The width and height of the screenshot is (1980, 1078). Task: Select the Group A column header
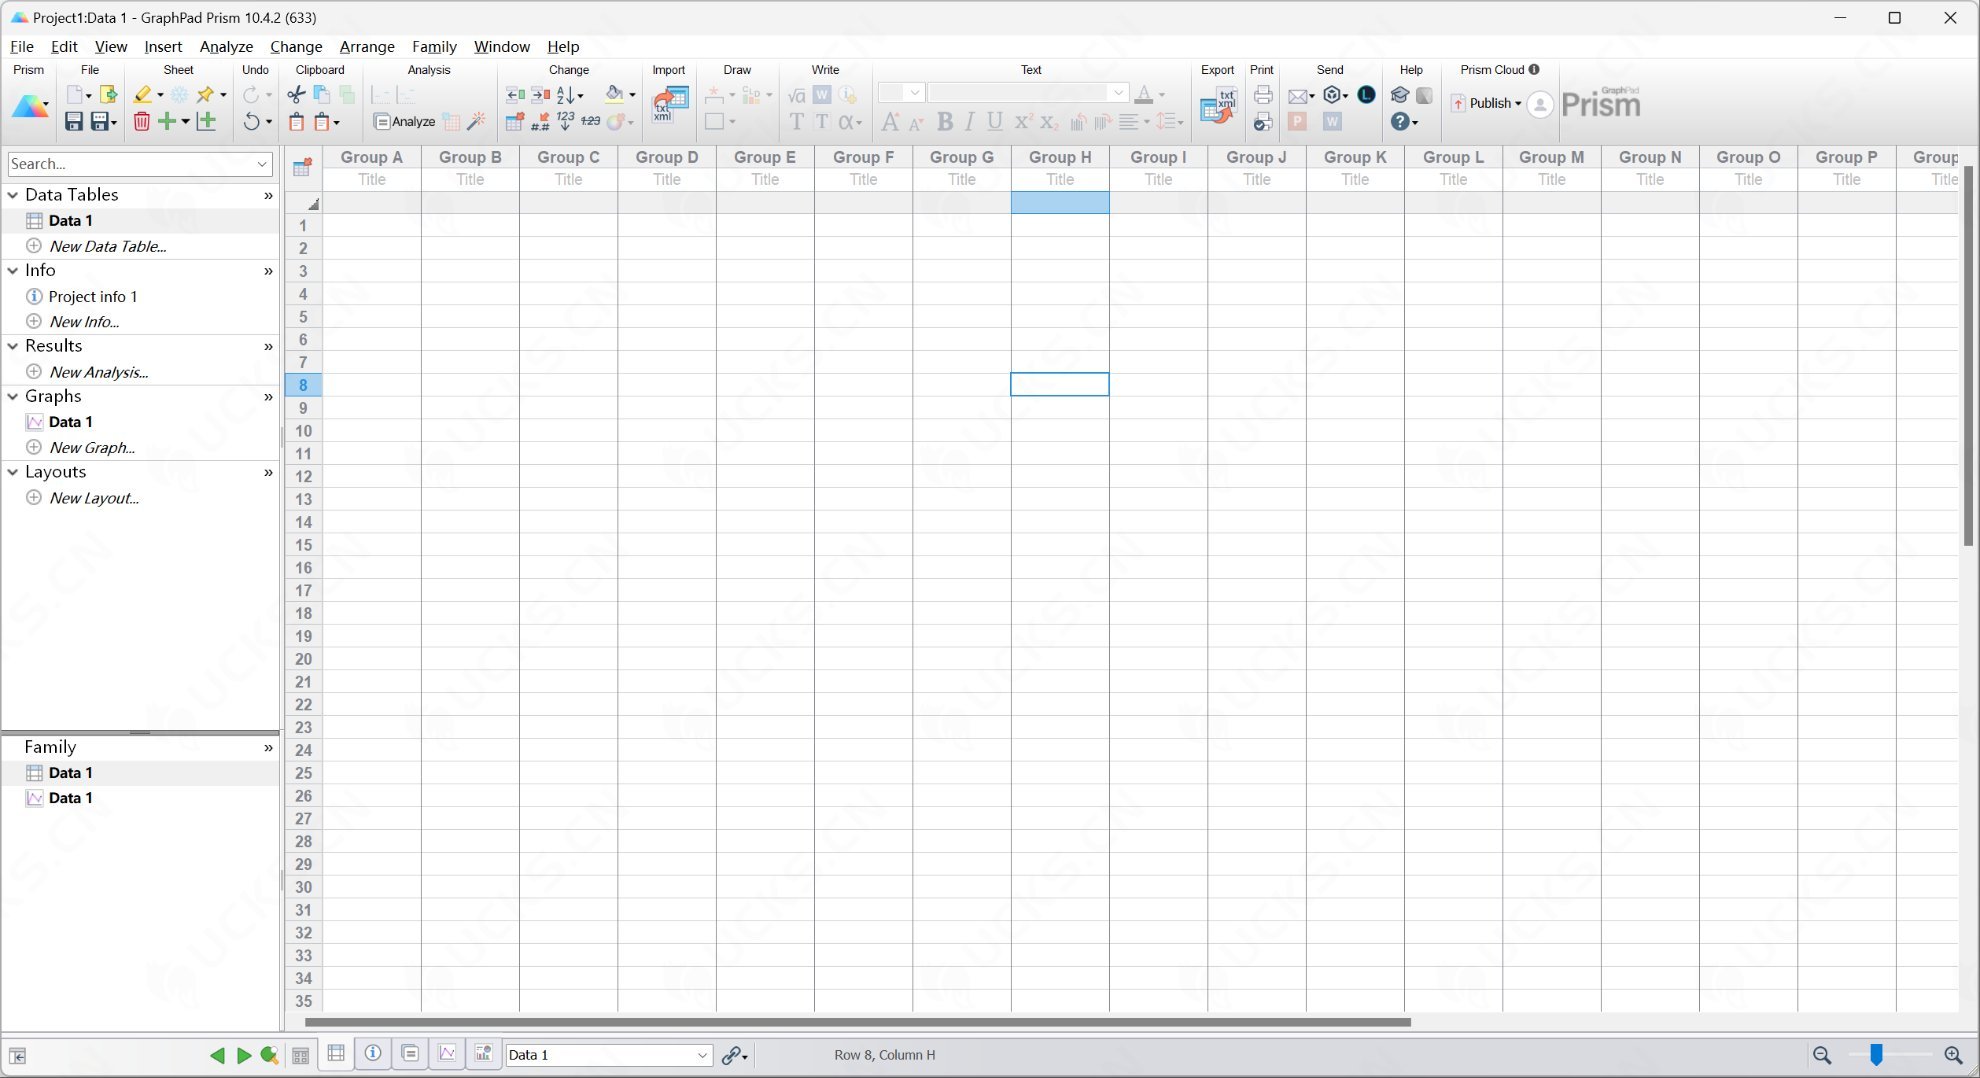click(x=372, y=157)
